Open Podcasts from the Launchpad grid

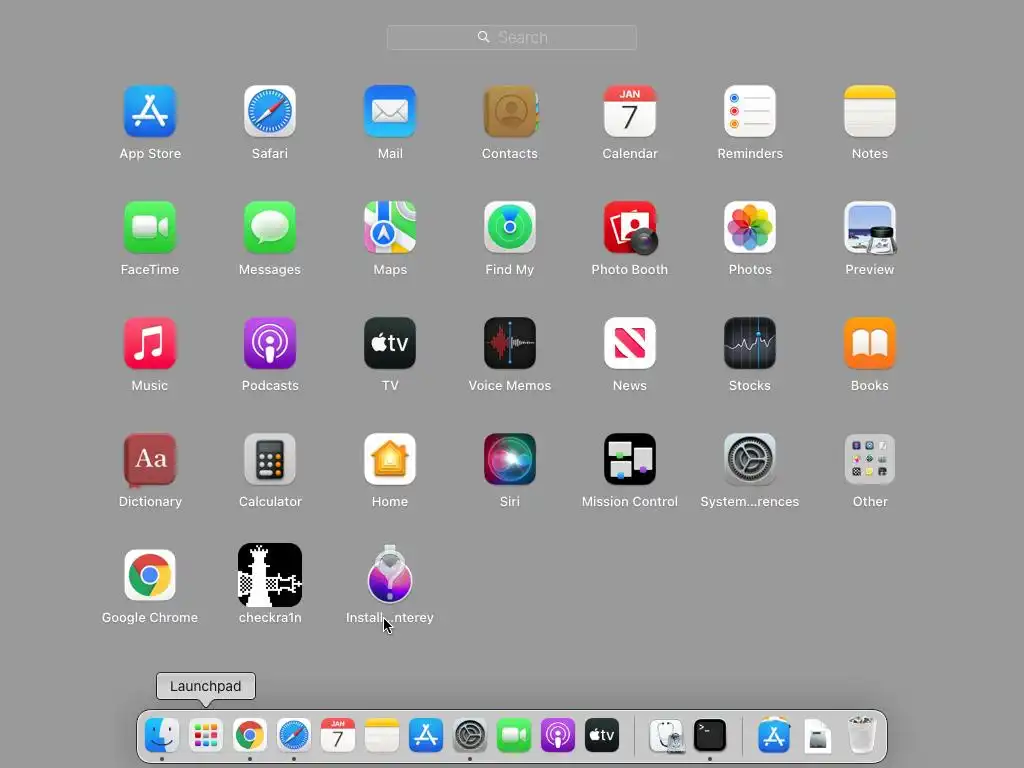270,343
